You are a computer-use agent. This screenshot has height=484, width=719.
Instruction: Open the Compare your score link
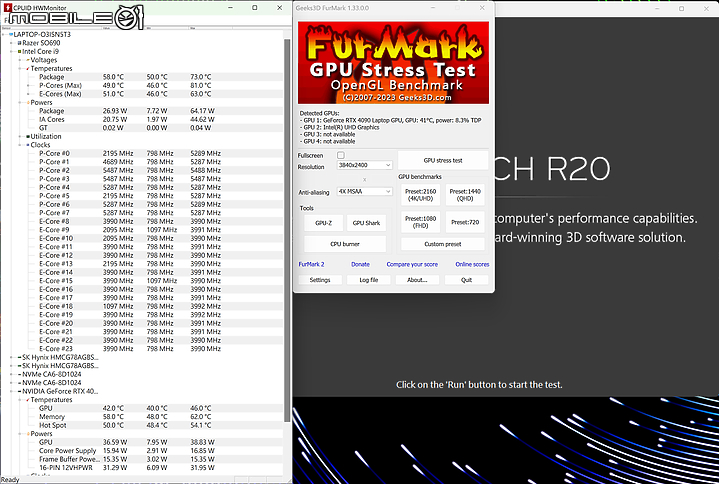pyautogui.click(x=412, y=264)
